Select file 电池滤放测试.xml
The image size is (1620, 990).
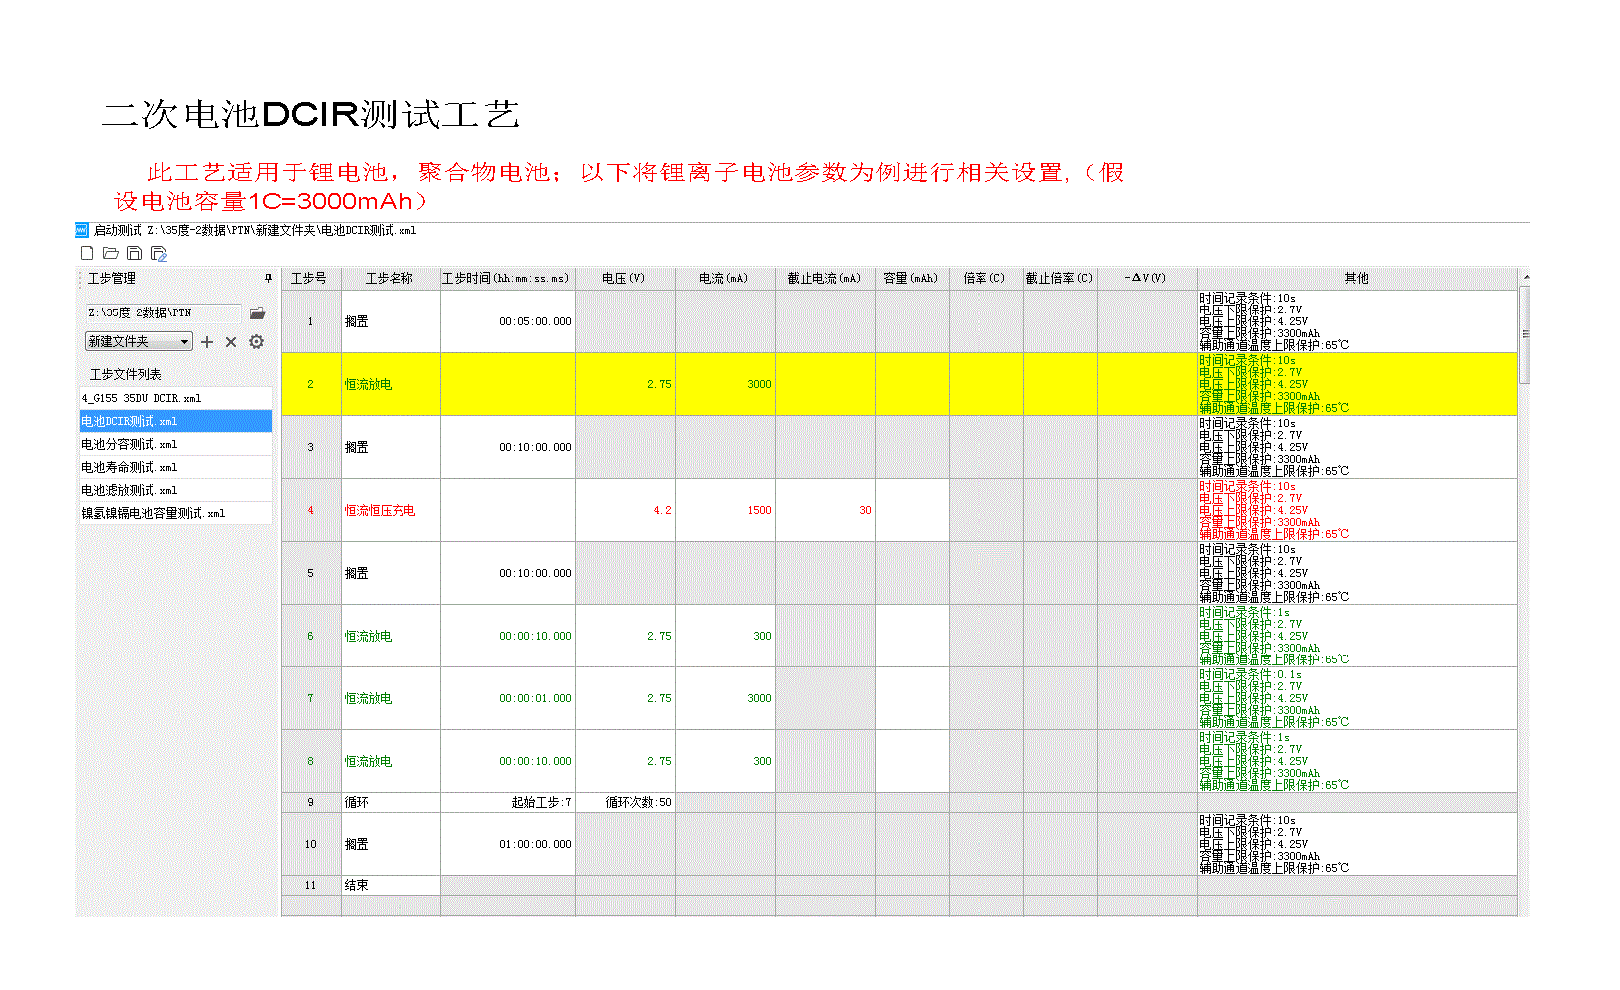pos(175,490)
